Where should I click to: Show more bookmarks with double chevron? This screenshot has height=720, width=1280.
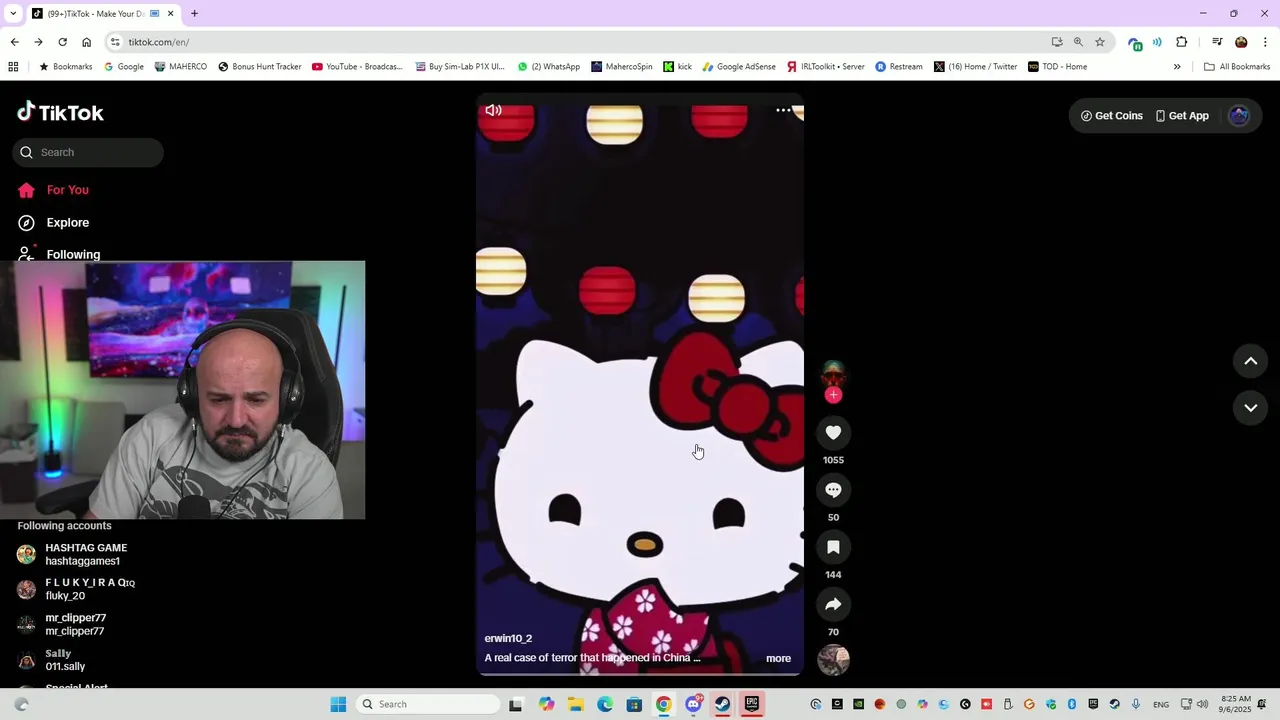(1177, 67)
